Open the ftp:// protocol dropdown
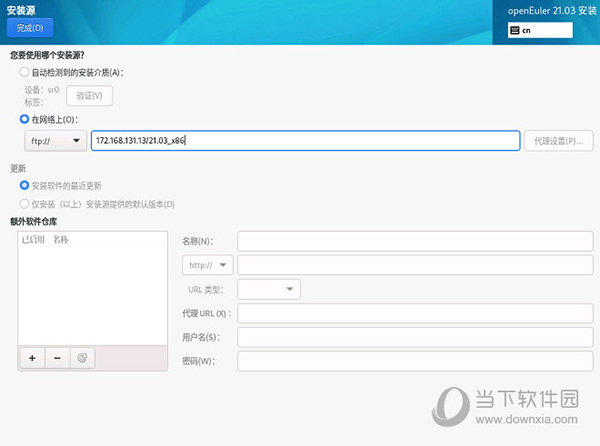The image size is (600, 446). tap(55, 141)
